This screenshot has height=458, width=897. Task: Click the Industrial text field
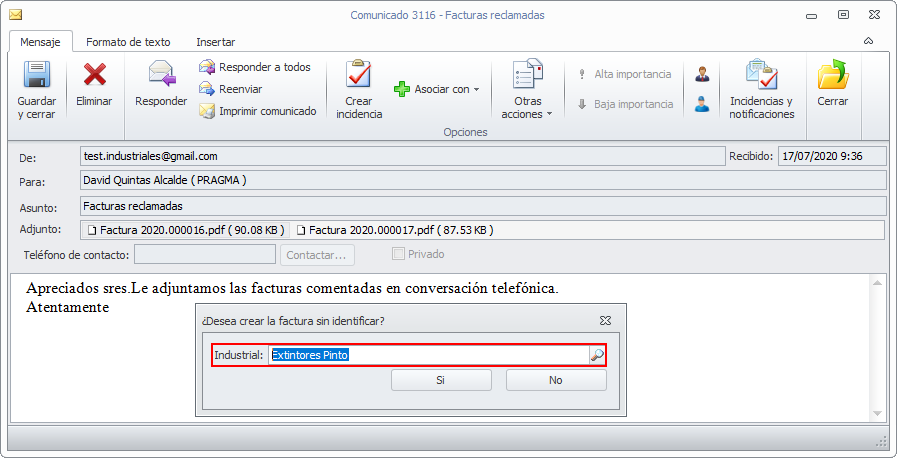tap(428, 355)
